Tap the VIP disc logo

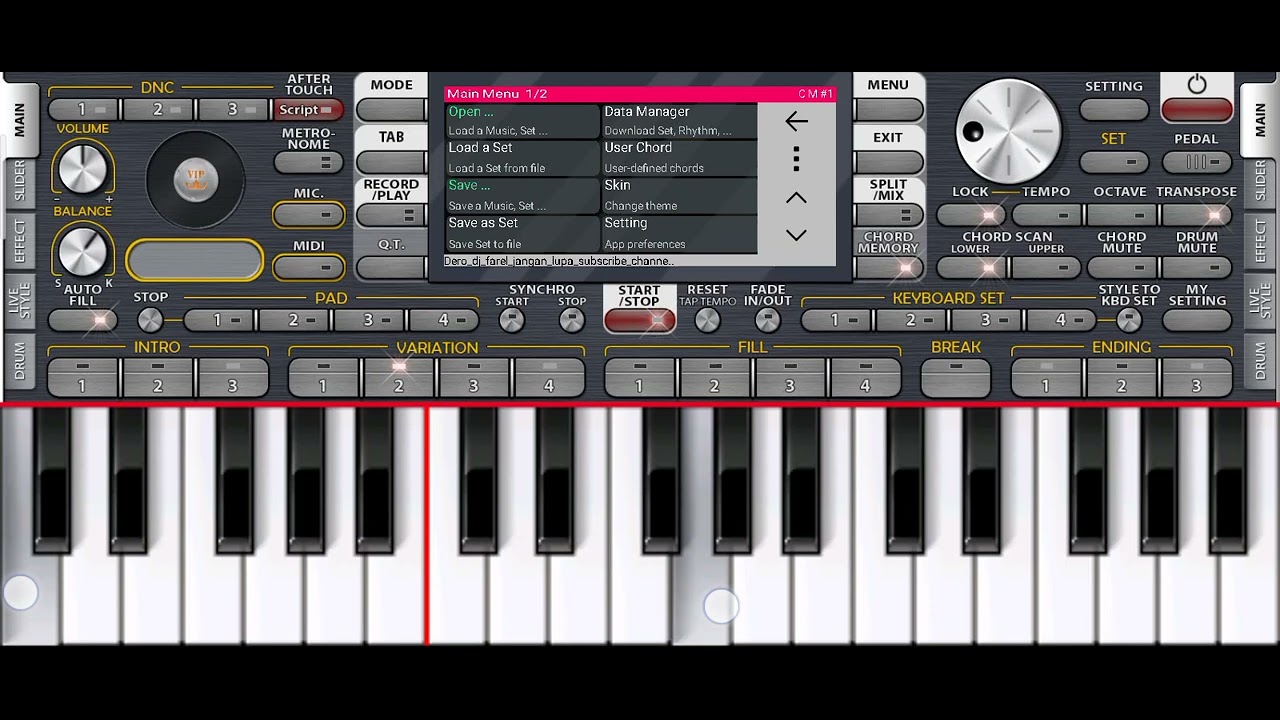tap(196, 180)
